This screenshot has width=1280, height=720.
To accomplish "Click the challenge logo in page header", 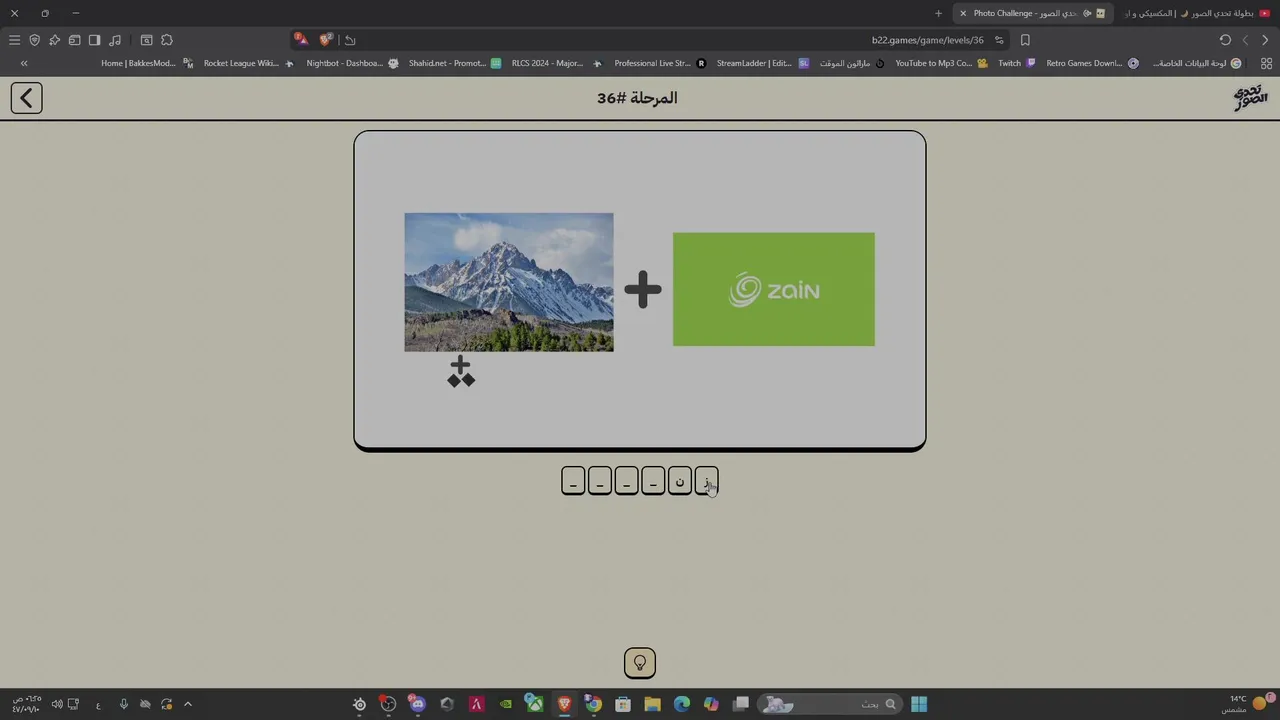I will [1250, 97].
